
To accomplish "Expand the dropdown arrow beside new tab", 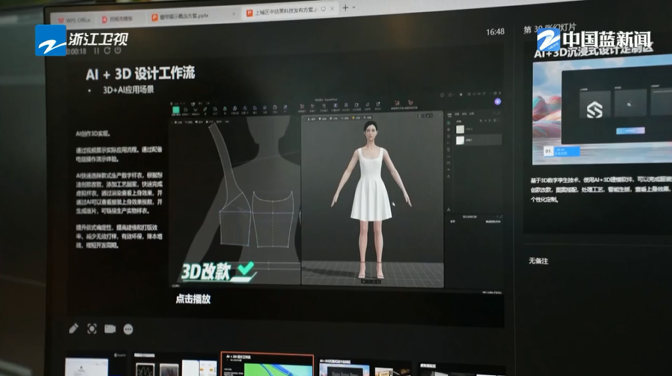I will 354,8.
